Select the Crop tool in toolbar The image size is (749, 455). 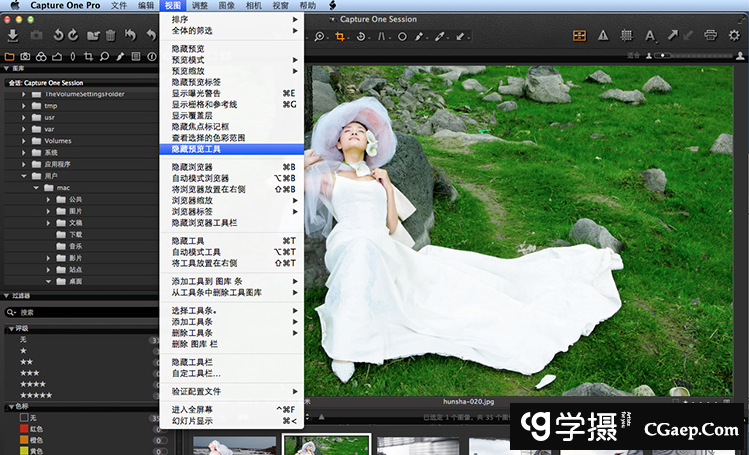[341, 37]
